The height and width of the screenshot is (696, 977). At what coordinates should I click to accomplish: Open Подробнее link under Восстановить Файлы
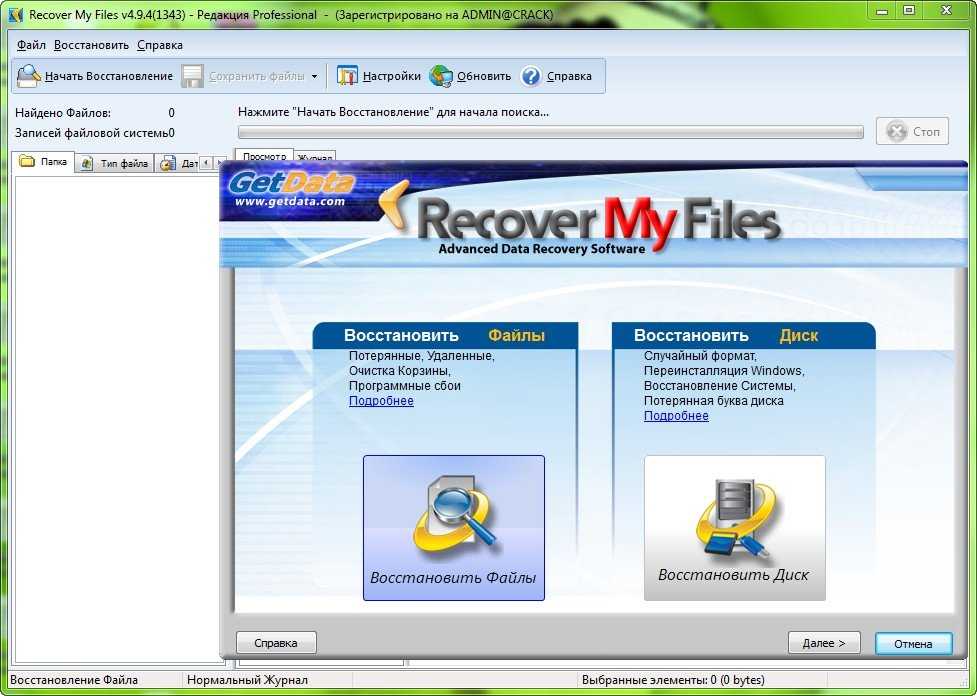[x=381, y=401]
